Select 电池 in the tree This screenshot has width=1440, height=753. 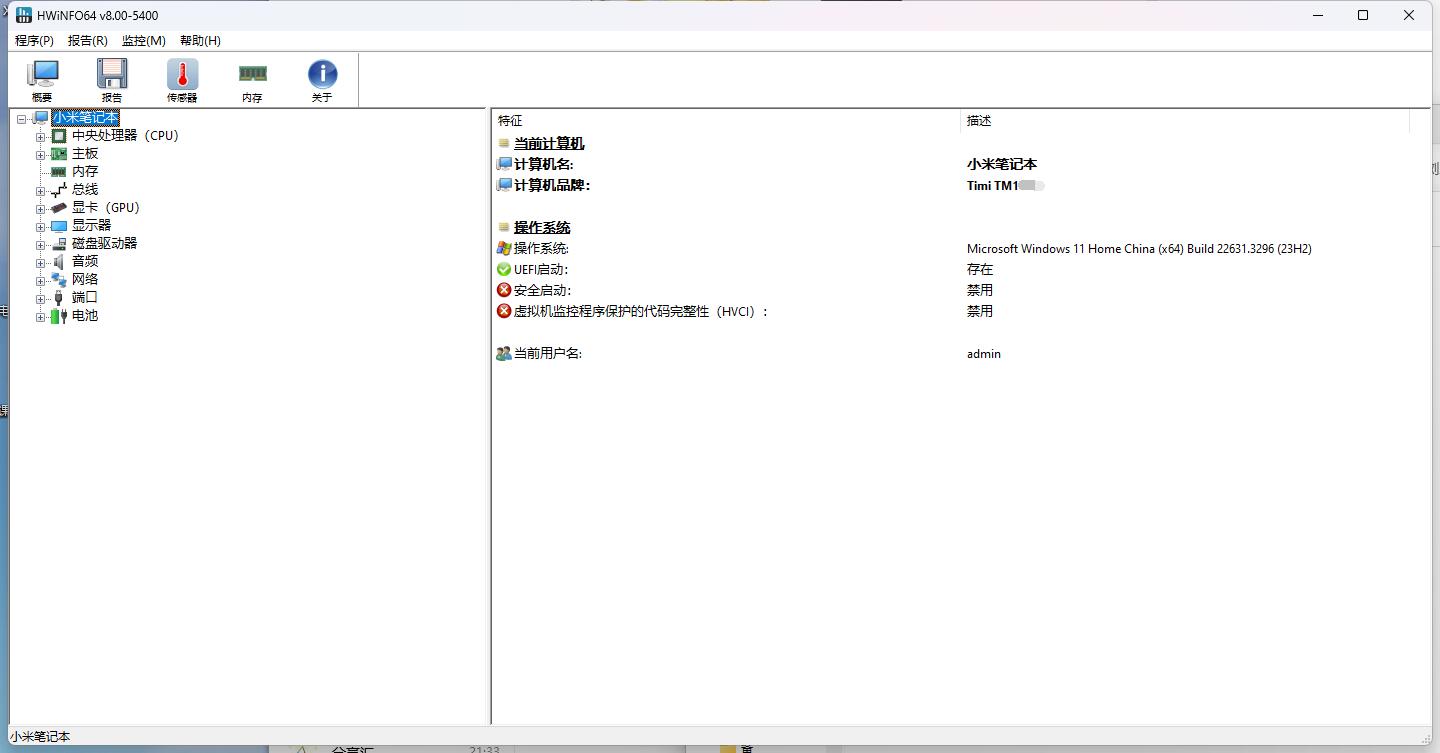pos(85,316)
